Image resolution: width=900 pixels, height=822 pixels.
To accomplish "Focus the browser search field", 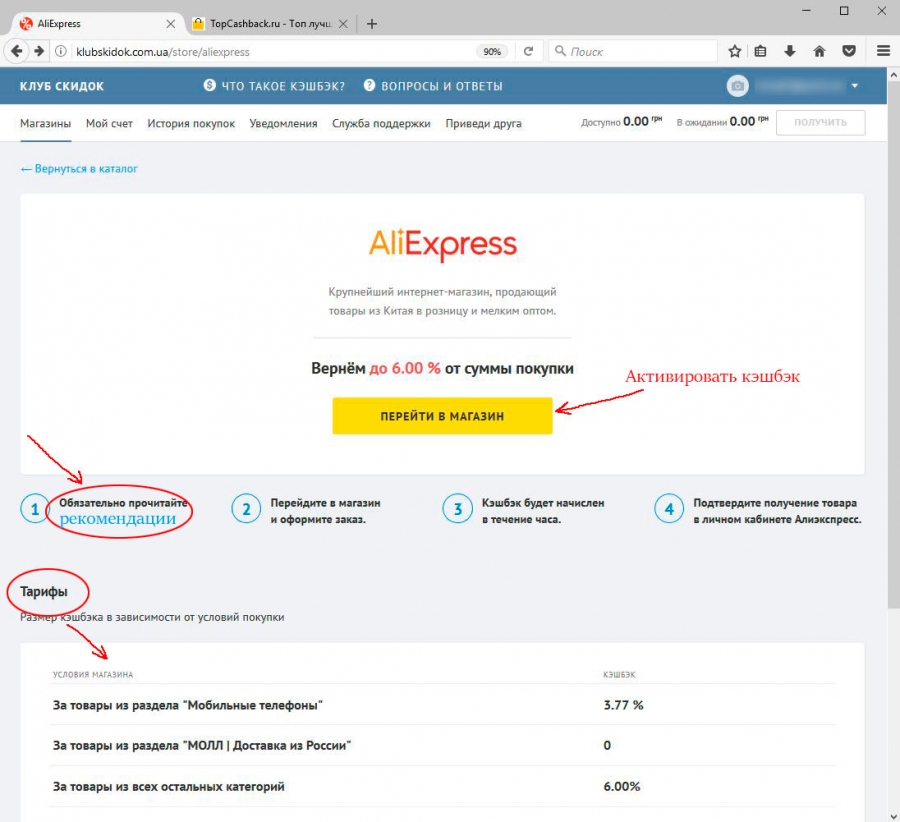I will pos(634,51).
